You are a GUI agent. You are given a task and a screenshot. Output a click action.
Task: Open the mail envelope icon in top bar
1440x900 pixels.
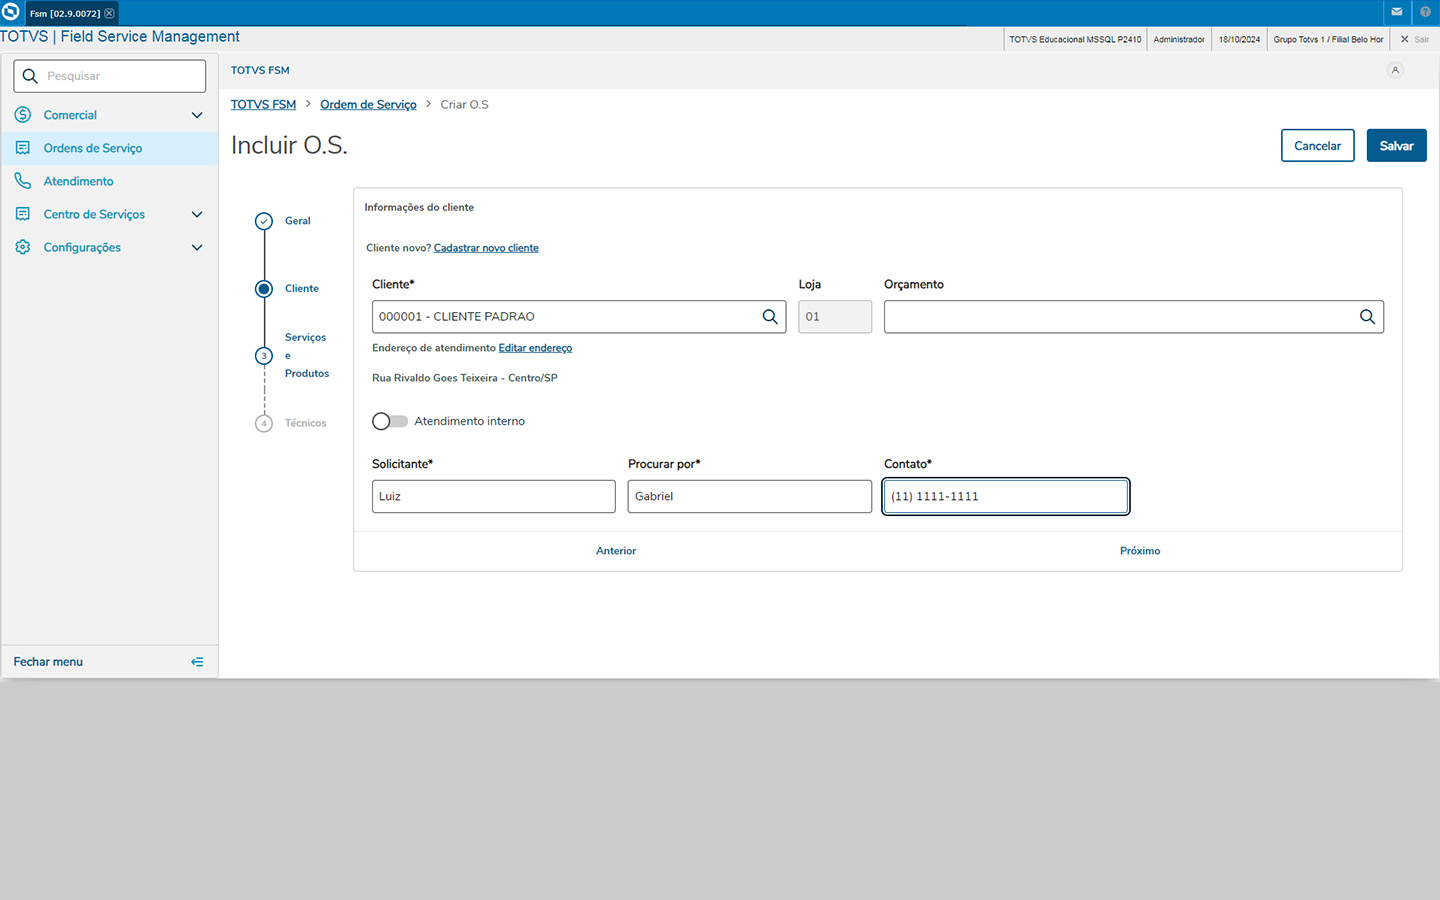click(1397, 12)
